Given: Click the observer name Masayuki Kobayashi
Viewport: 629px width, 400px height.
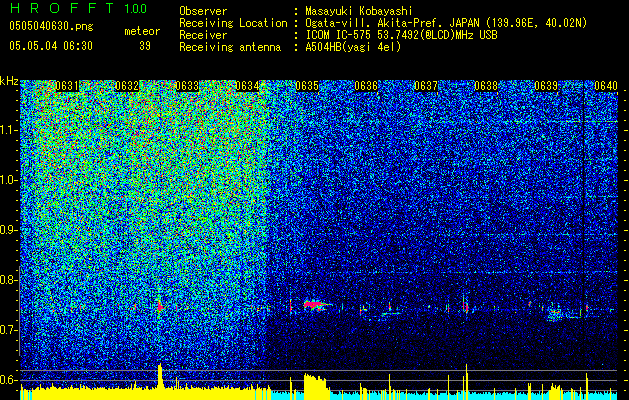Looking at the screenshot, I should [359, 11].
